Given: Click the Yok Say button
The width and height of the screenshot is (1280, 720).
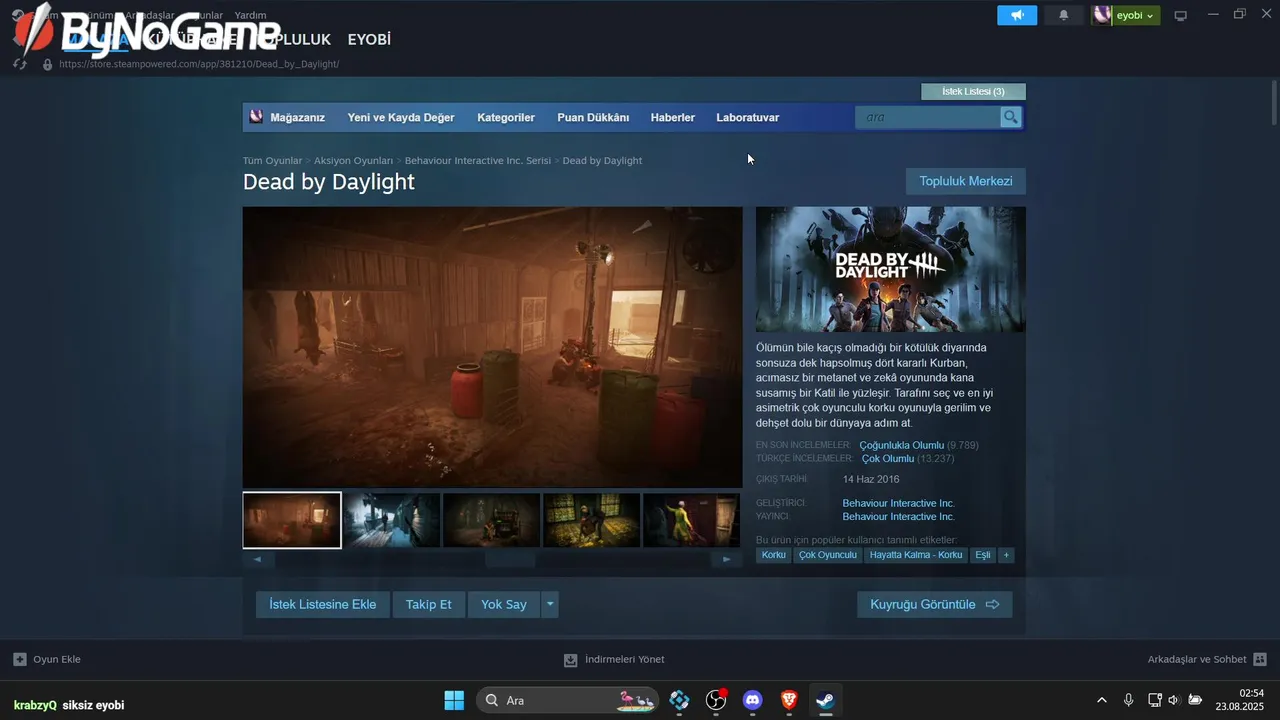Looking at the screenshot, I should (504, 604).
